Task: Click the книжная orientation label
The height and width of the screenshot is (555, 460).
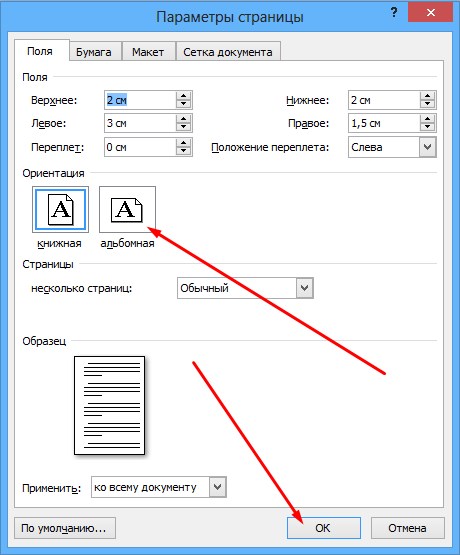Action: (59, 244)
